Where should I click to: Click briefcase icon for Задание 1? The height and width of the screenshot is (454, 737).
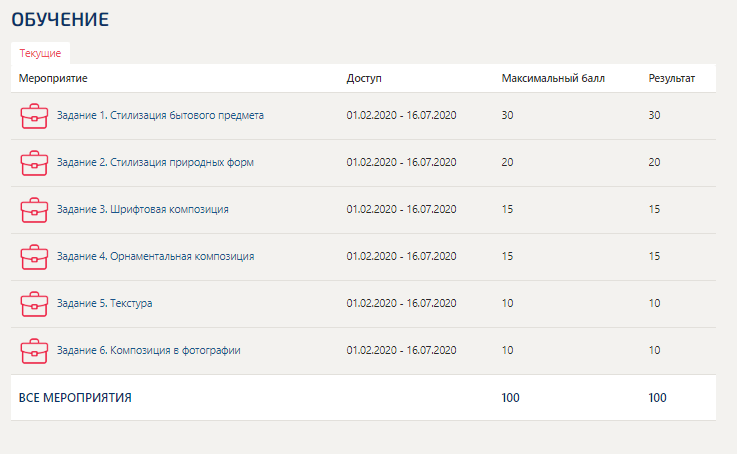(x=34, y=116)
